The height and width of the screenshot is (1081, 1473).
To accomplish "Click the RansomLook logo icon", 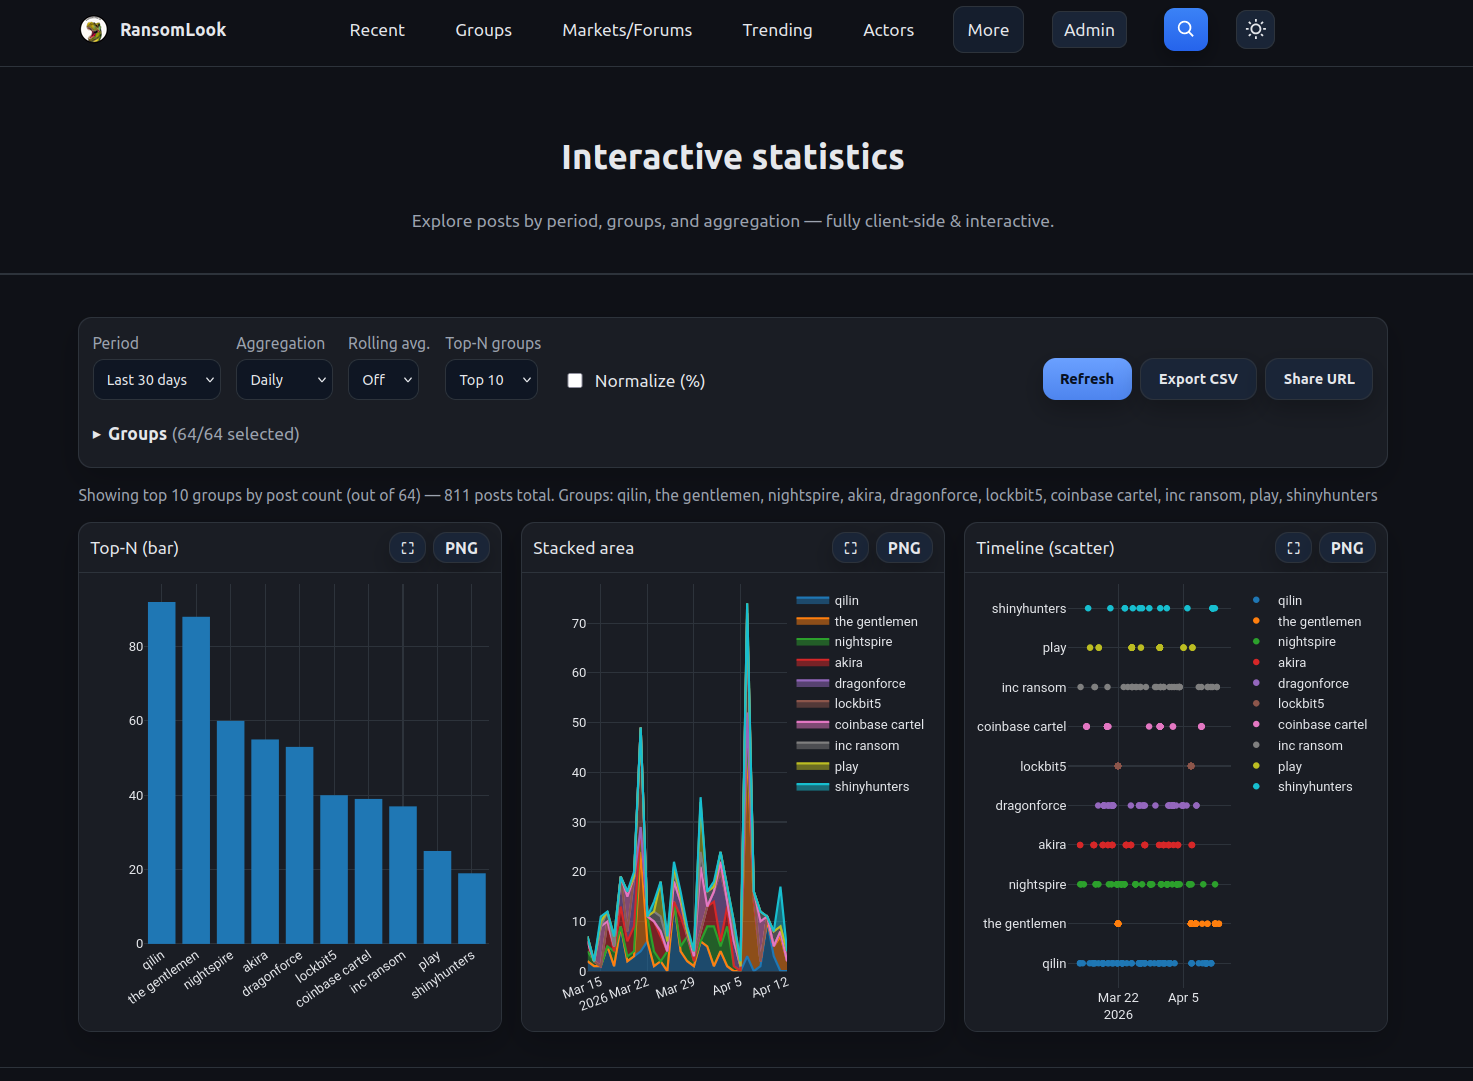I will point(94,30).
